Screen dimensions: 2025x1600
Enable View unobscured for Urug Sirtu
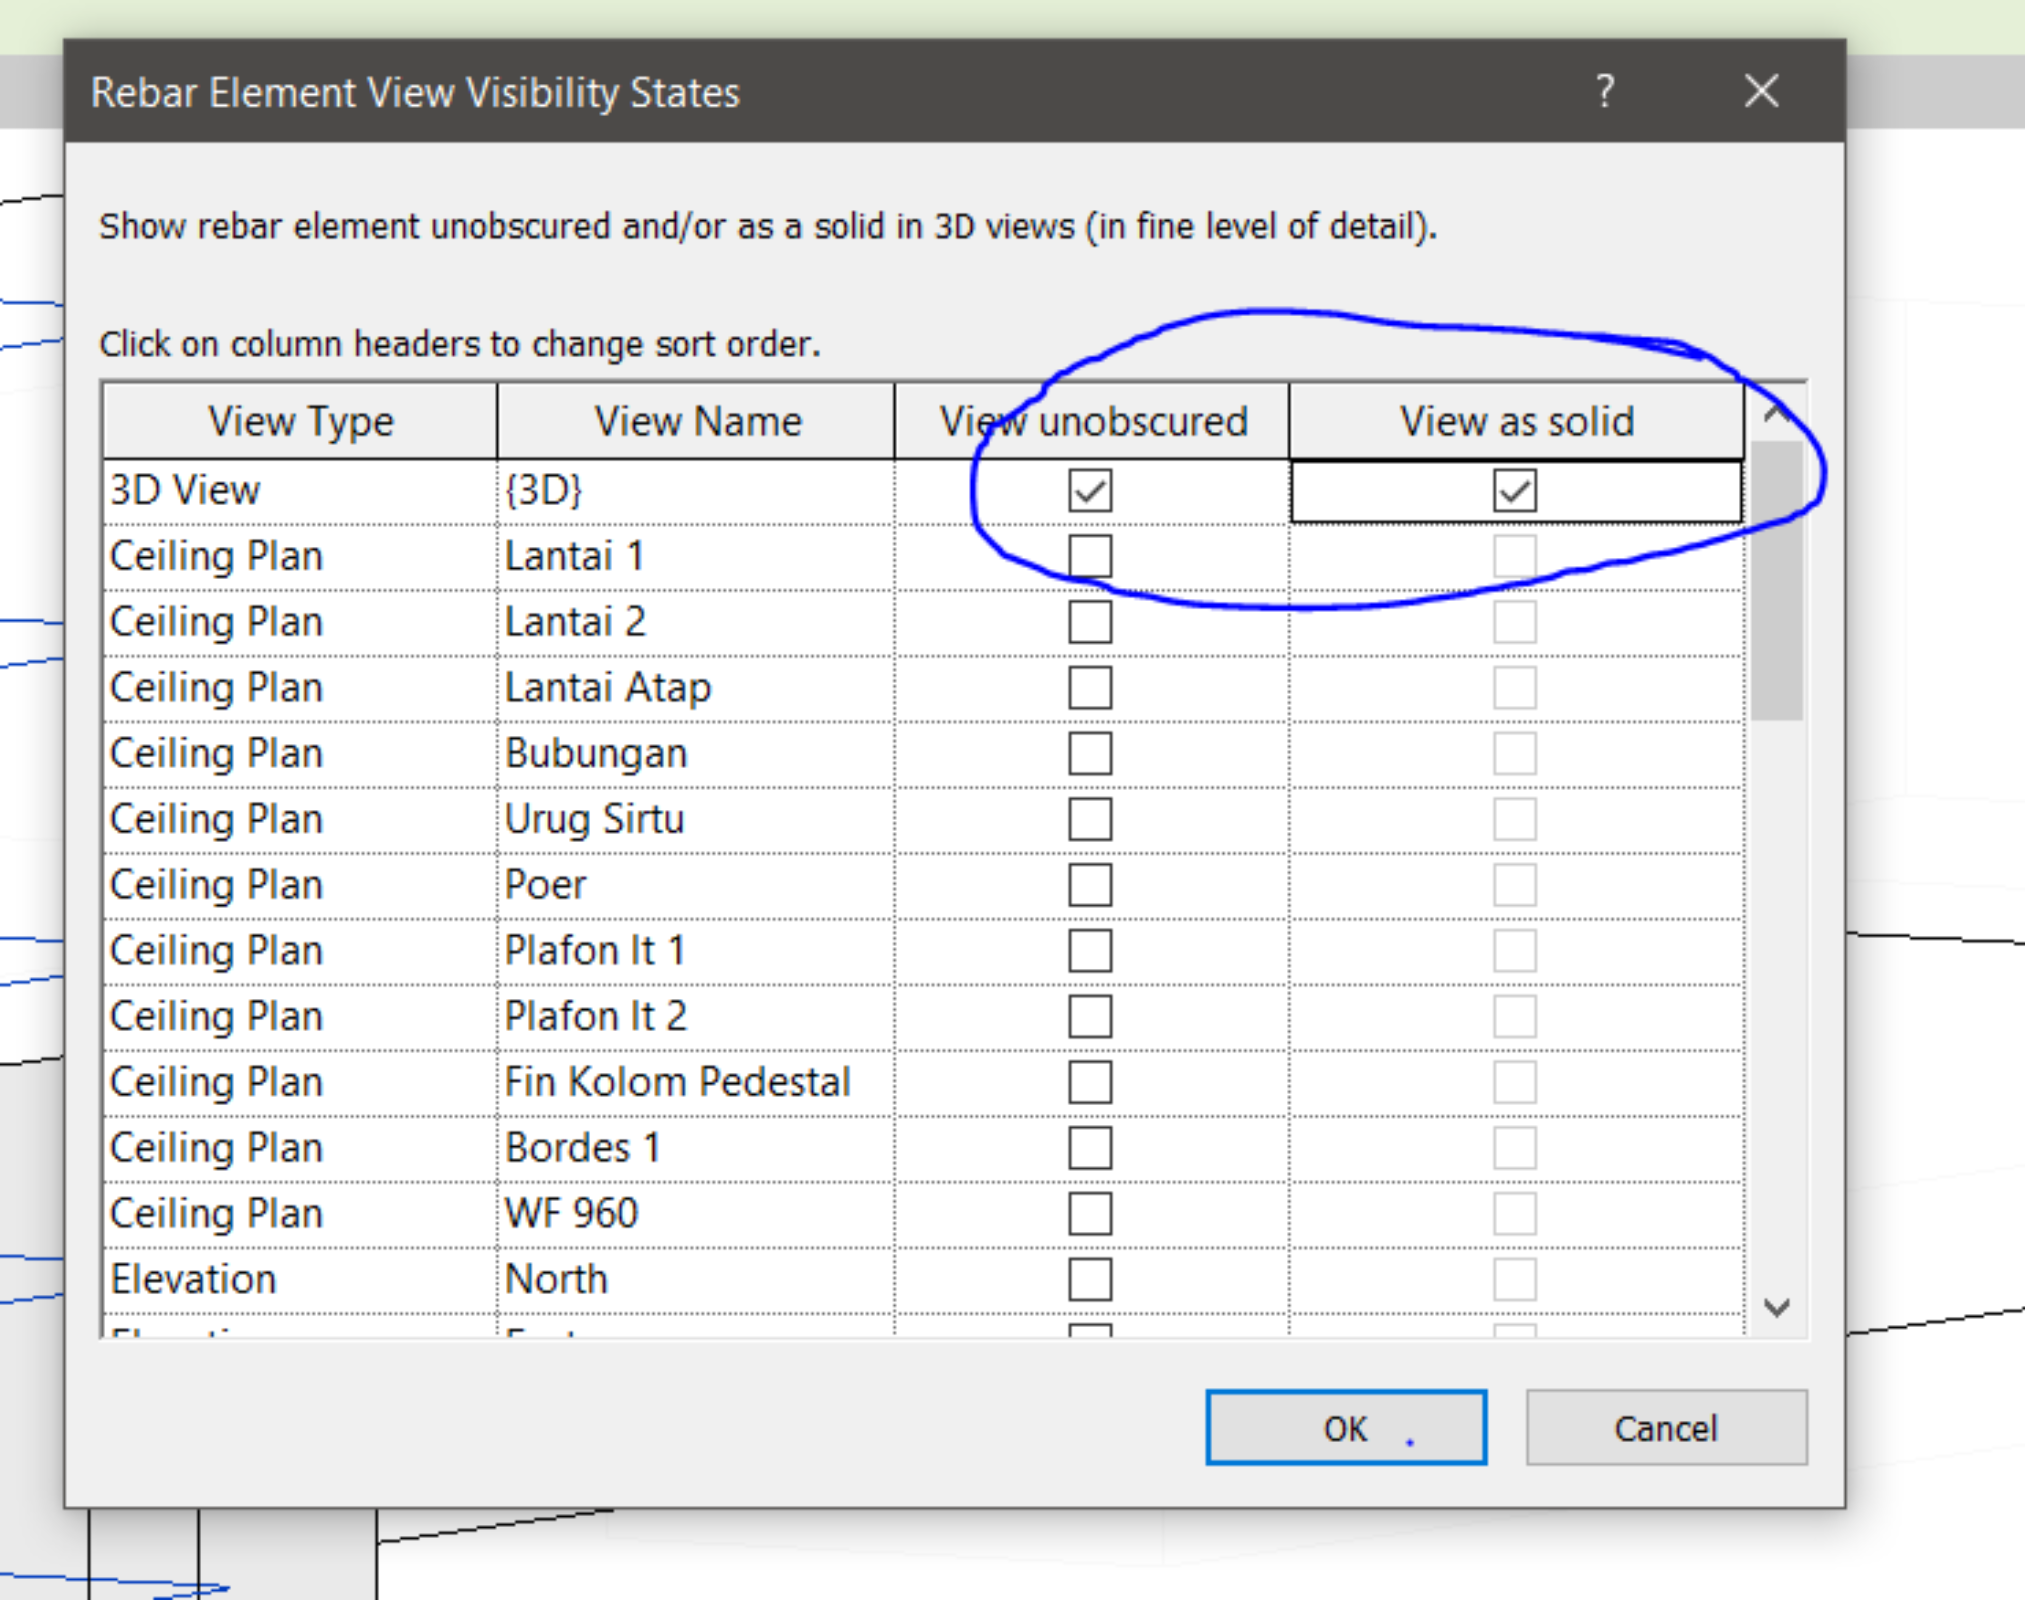[1088, 819]
